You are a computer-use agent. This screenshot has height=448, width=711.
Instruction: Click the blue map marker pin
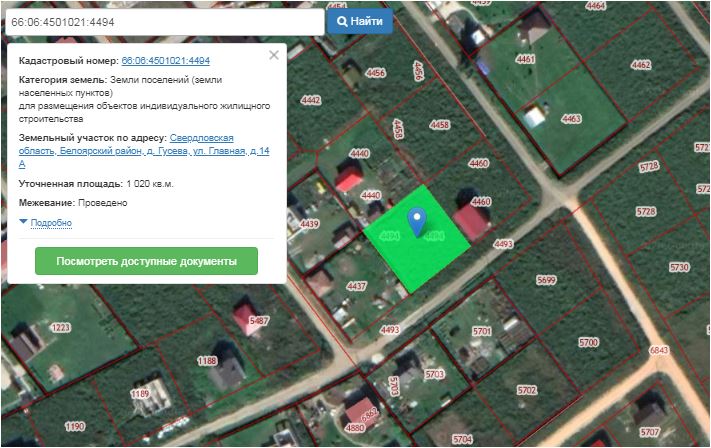[x=418, y=219]
